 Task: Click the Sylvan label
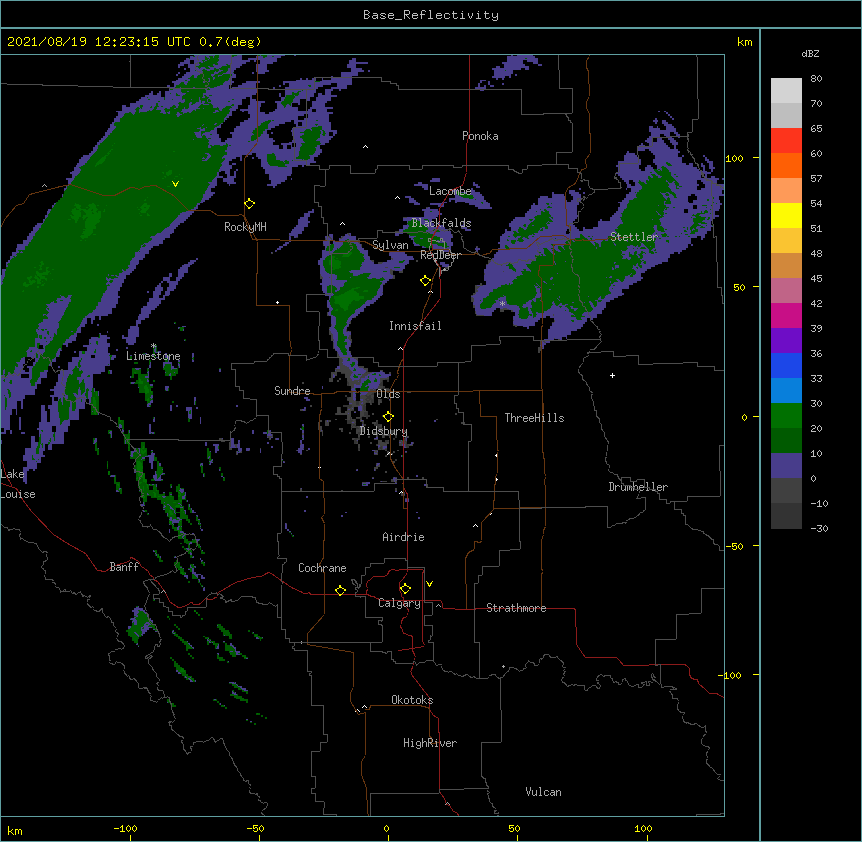click(x=390, y=245)
